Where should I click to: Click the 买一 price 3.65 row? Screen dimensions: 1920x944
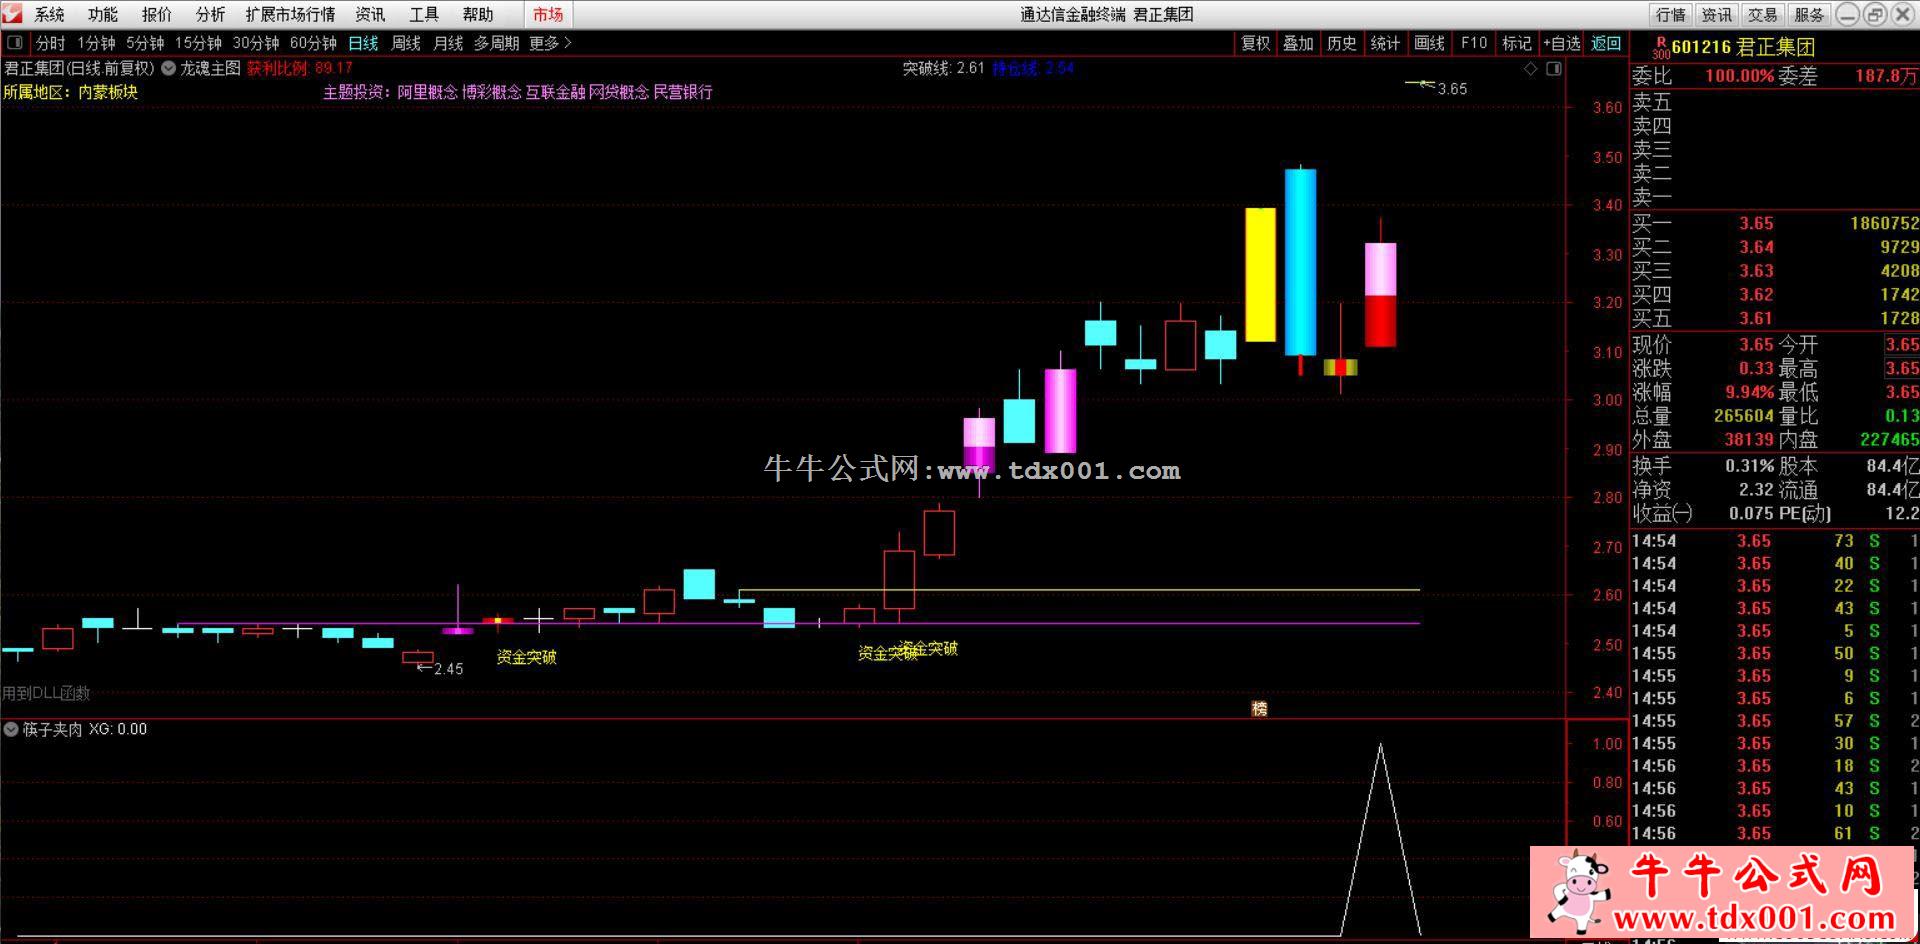pyautogui.click(x=1775, y=224)
